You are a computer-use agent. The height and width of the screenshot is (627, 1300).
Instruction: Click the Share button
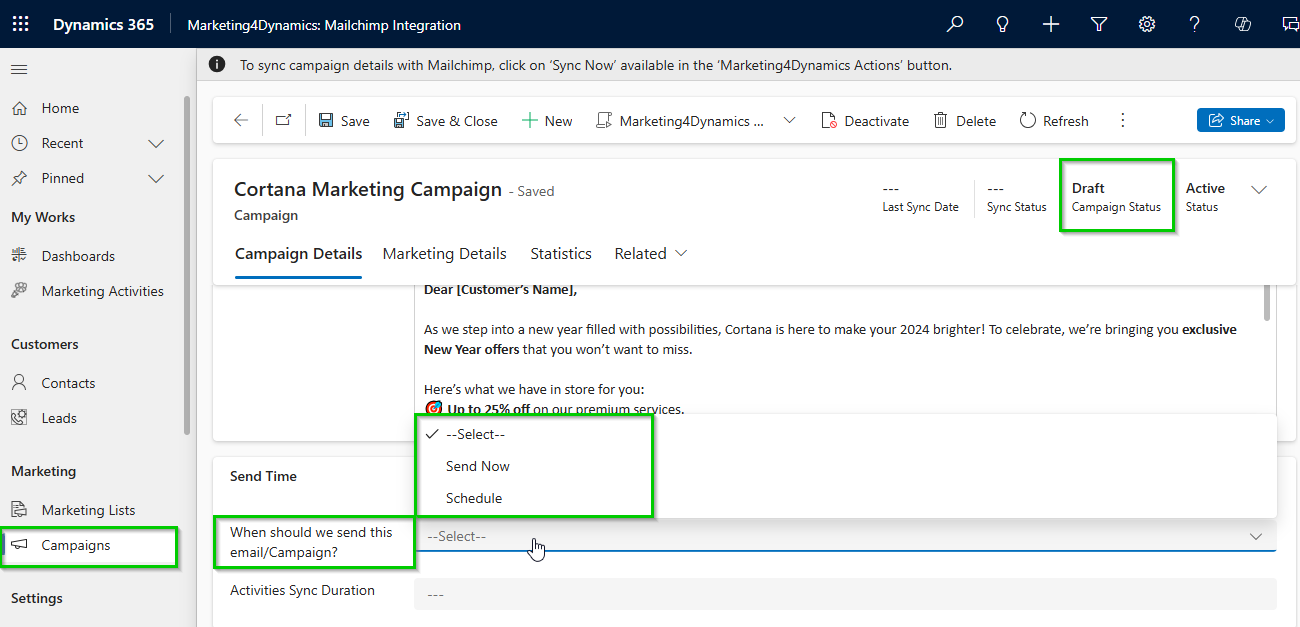pyautogui.click(x=1240, y=120)
